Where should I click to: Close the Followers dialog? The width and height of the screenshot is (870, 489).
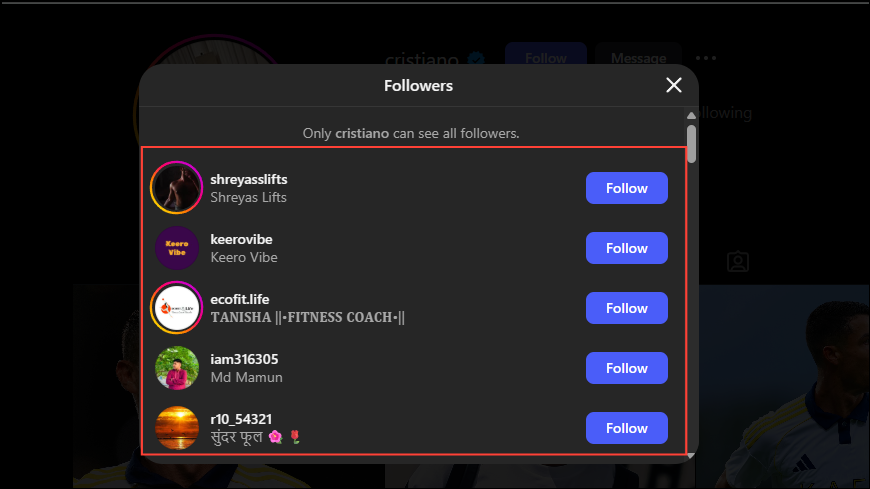tap(674, 85)
